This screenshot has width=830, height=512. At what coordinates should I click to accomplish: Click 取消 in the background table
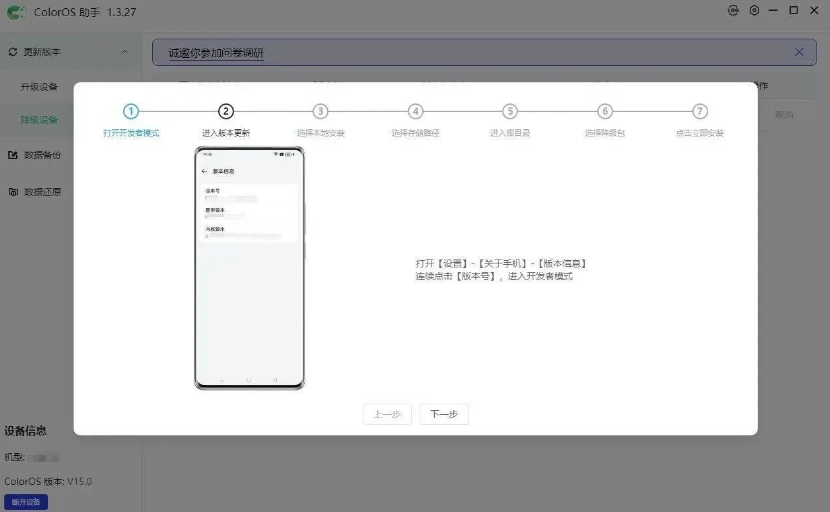784,114
